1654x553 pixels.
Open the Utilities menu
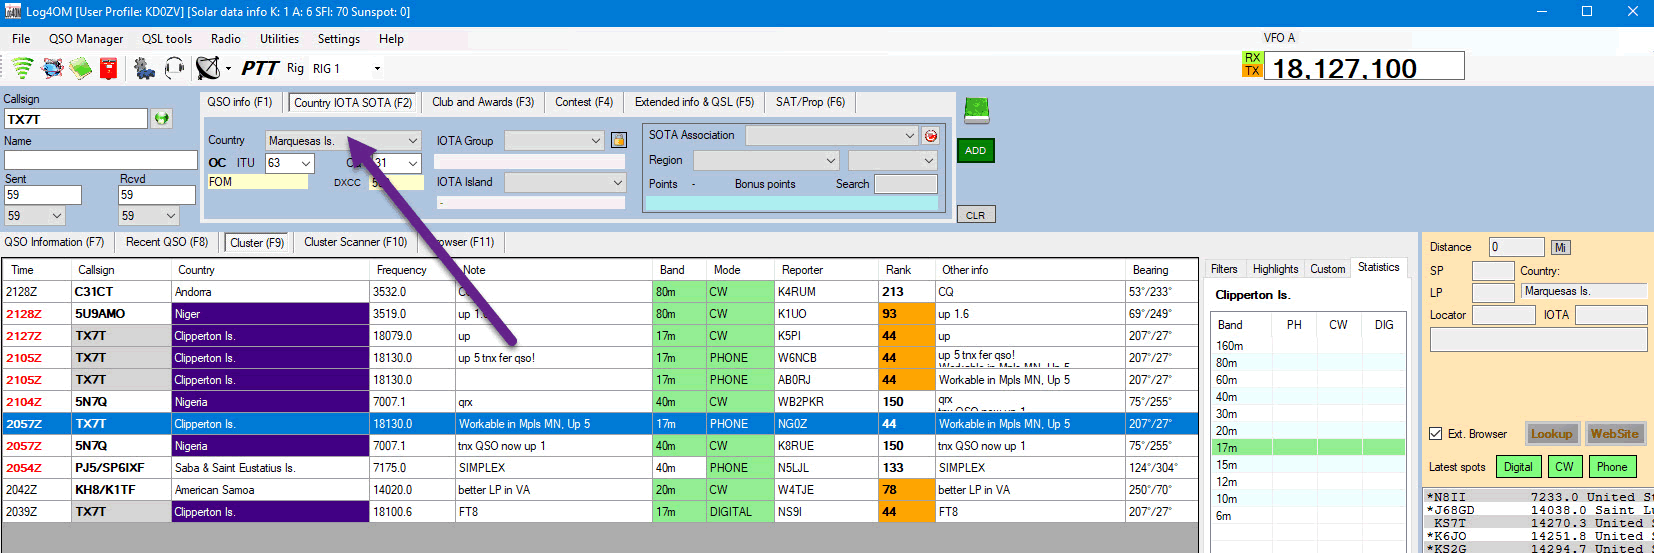click(x=280, y=39)
